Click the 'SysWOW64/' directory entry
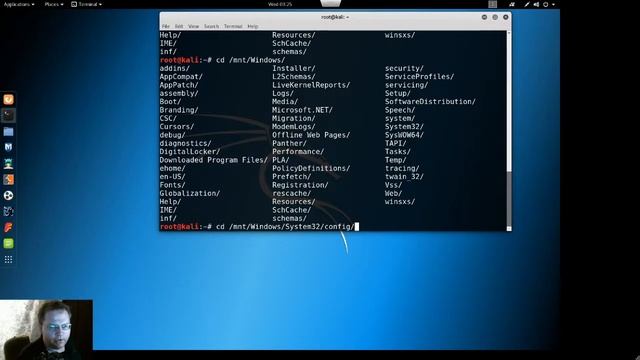Screen dimensions: 640x360 [404, 135]
